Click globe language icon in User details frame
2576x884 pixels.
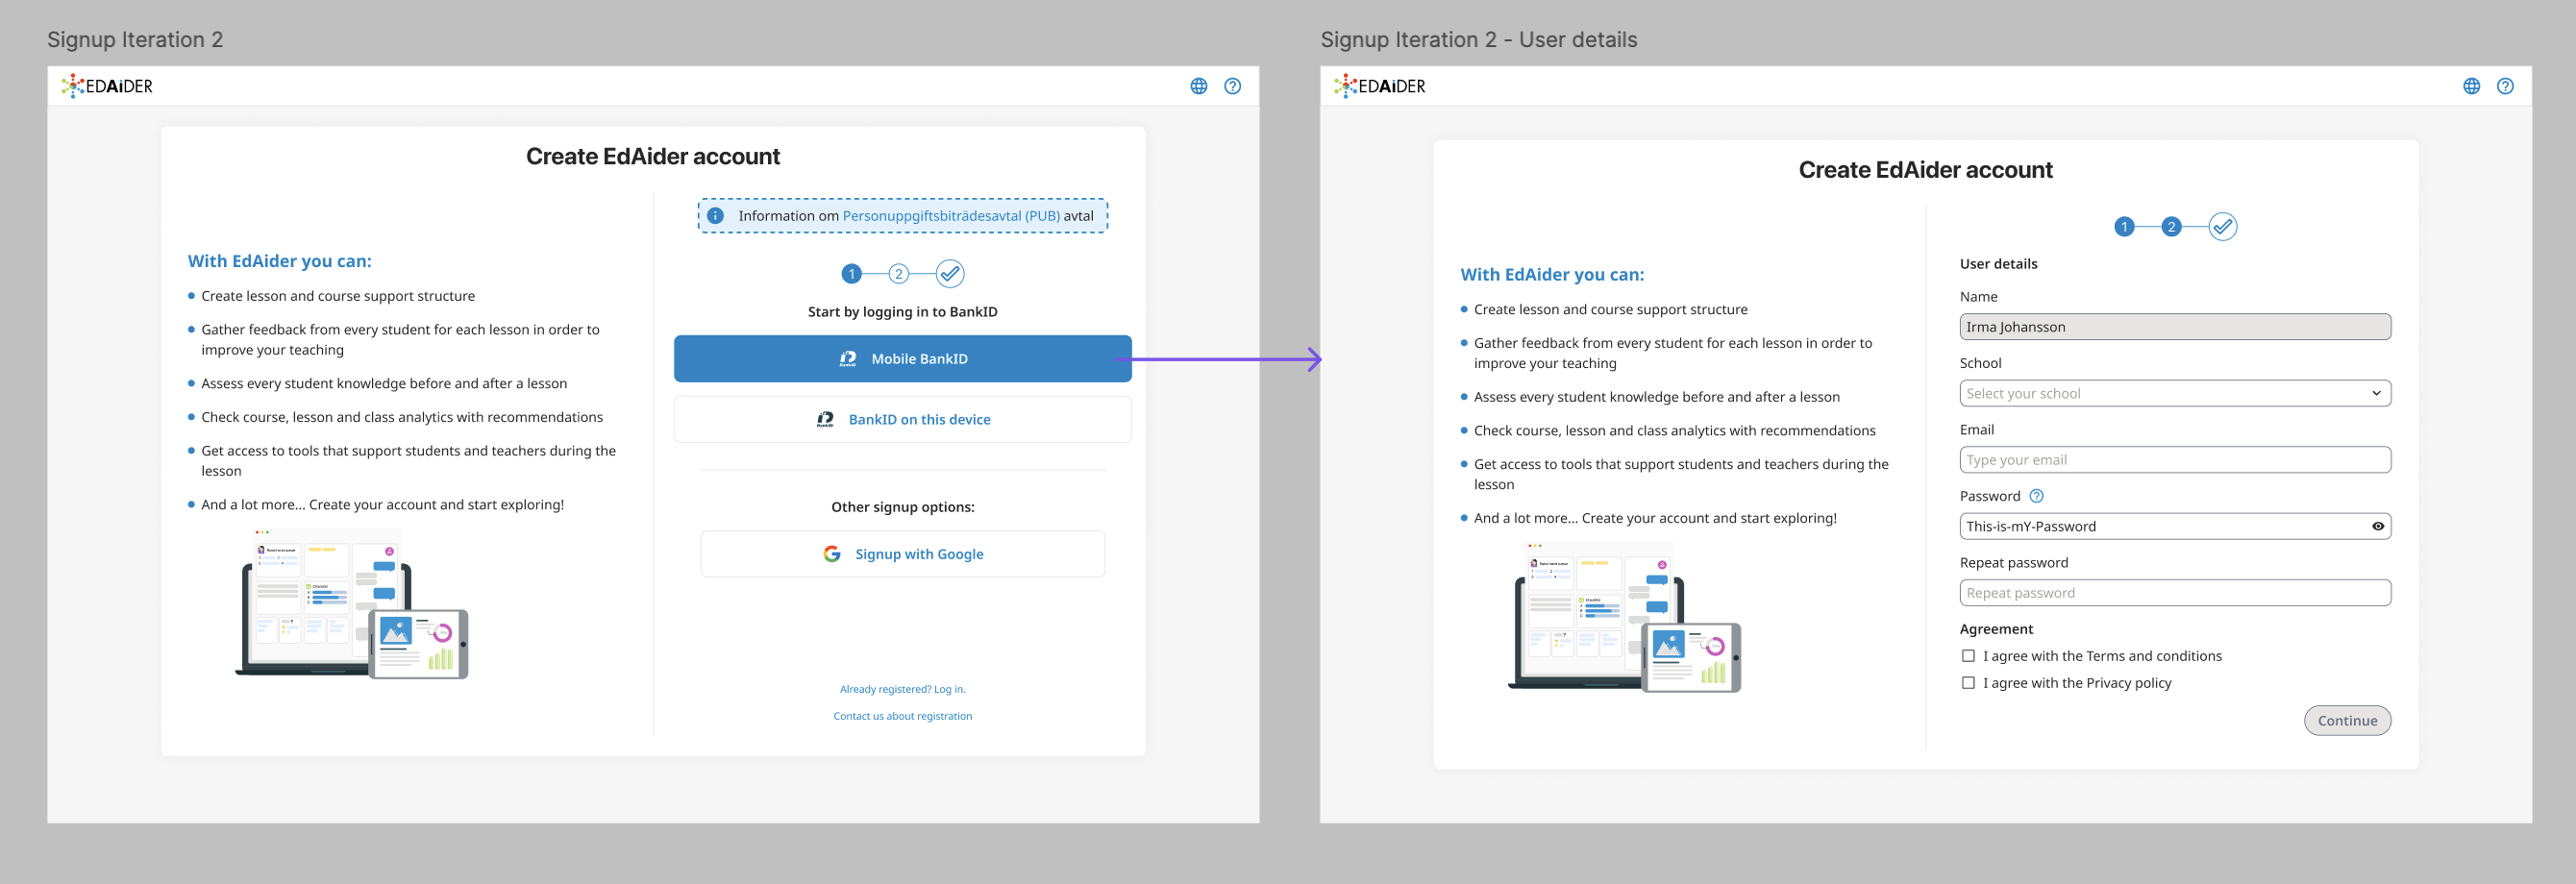2471,86
